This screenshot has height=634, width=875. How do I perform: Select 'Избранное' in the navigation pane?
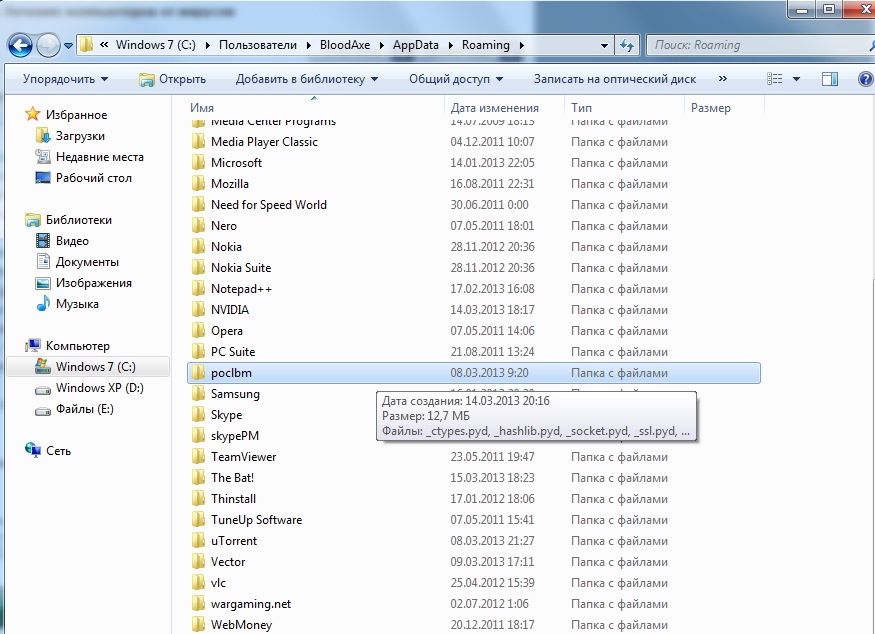pos(76,115)
